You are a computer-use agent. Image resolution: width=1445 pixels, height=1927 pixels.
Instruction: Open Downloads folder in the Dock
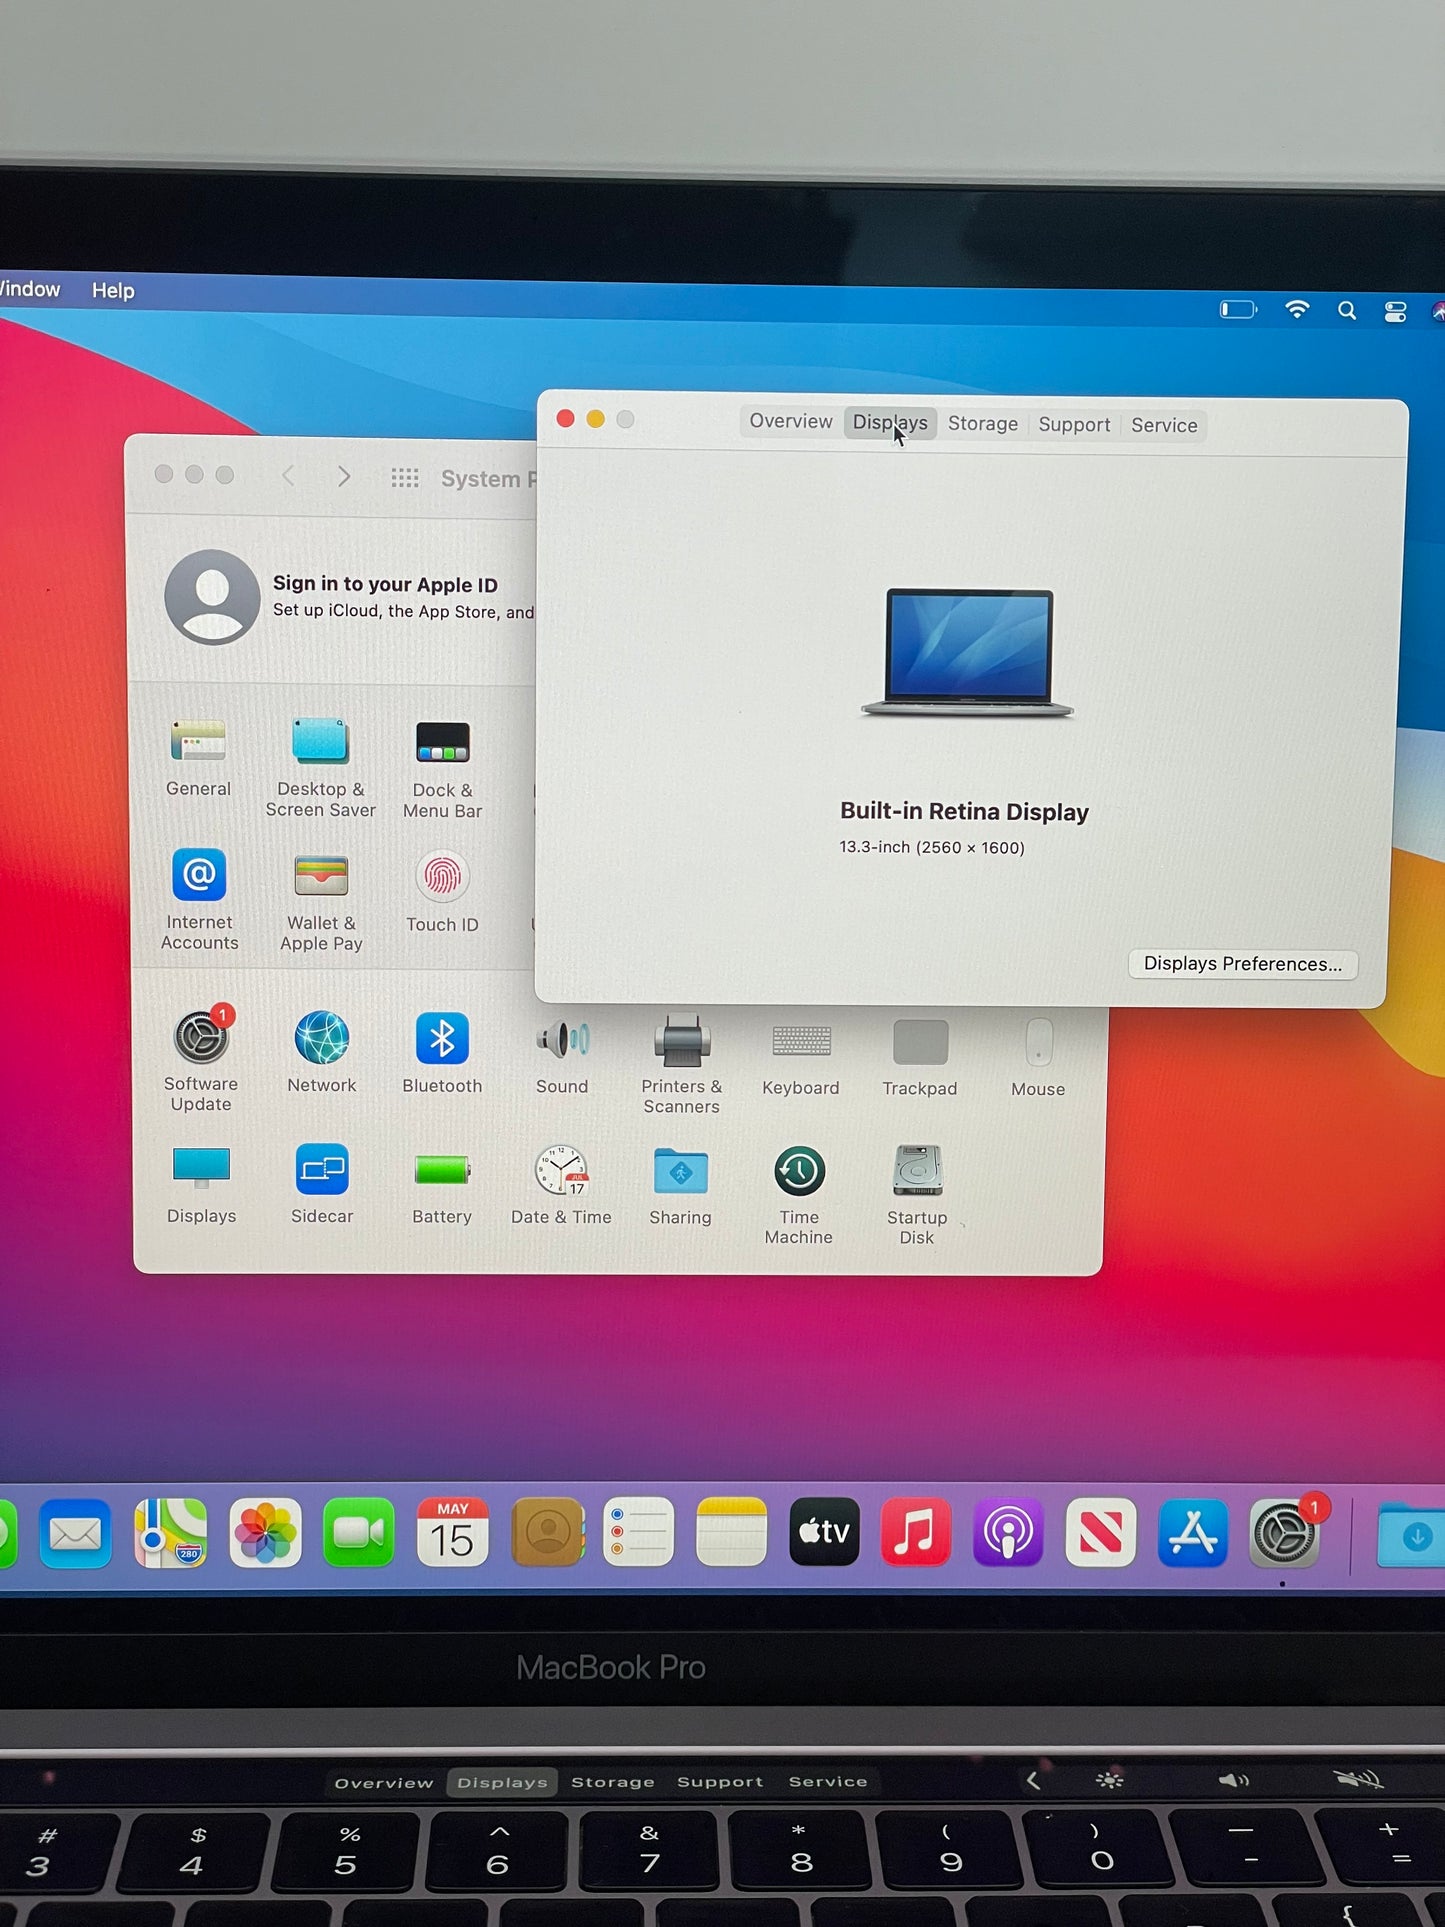coord(1411,1536)
